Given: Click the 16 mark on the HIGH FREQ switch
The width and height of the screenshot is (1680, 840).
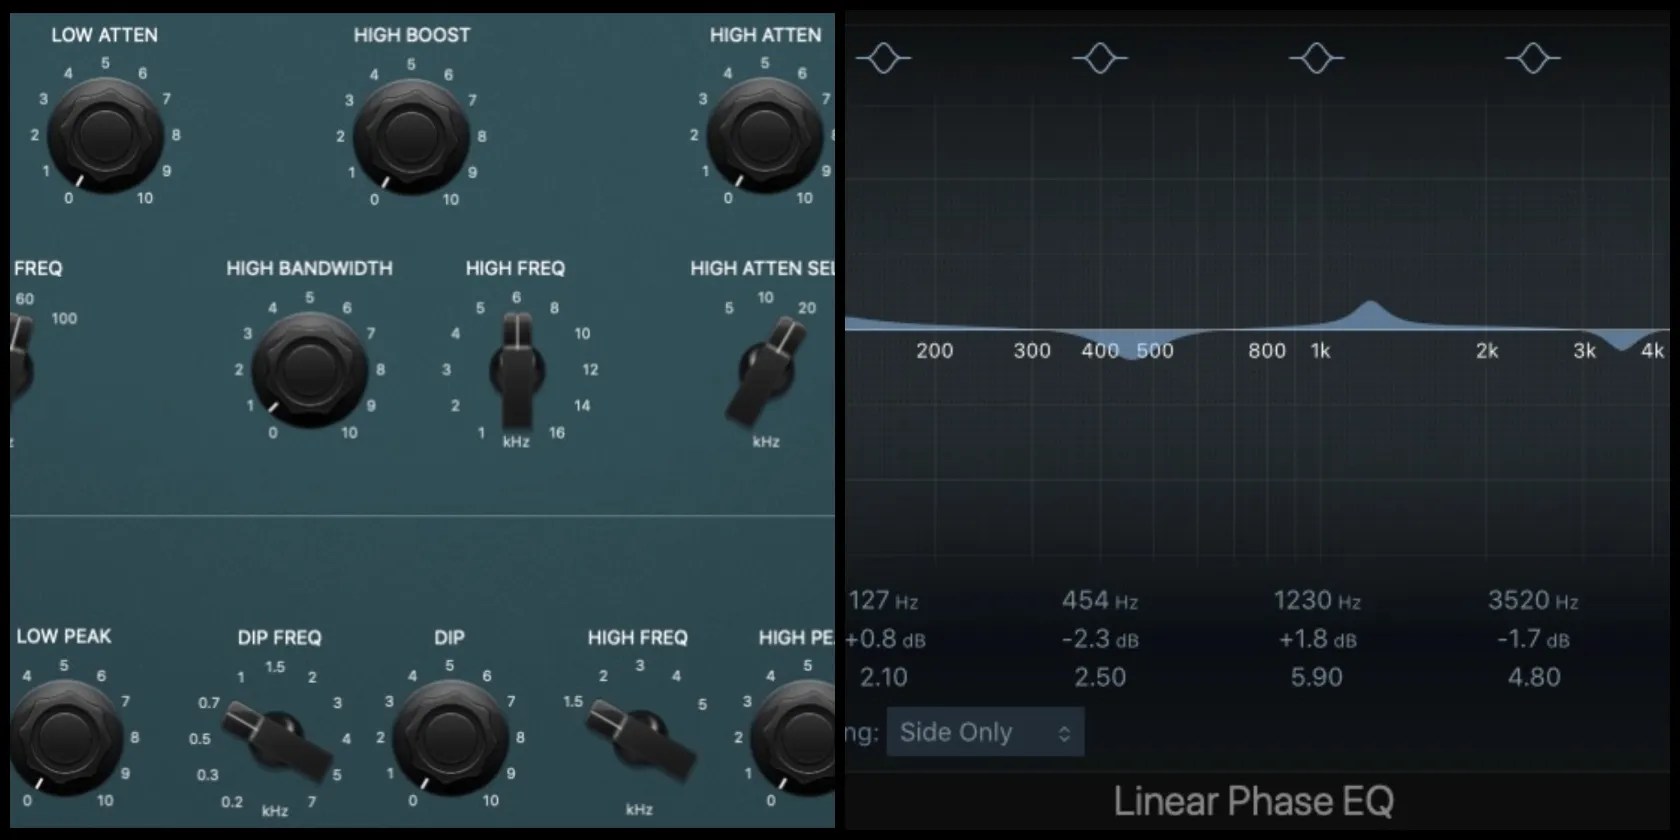Looking at the screenshot, I should (557, 433).
